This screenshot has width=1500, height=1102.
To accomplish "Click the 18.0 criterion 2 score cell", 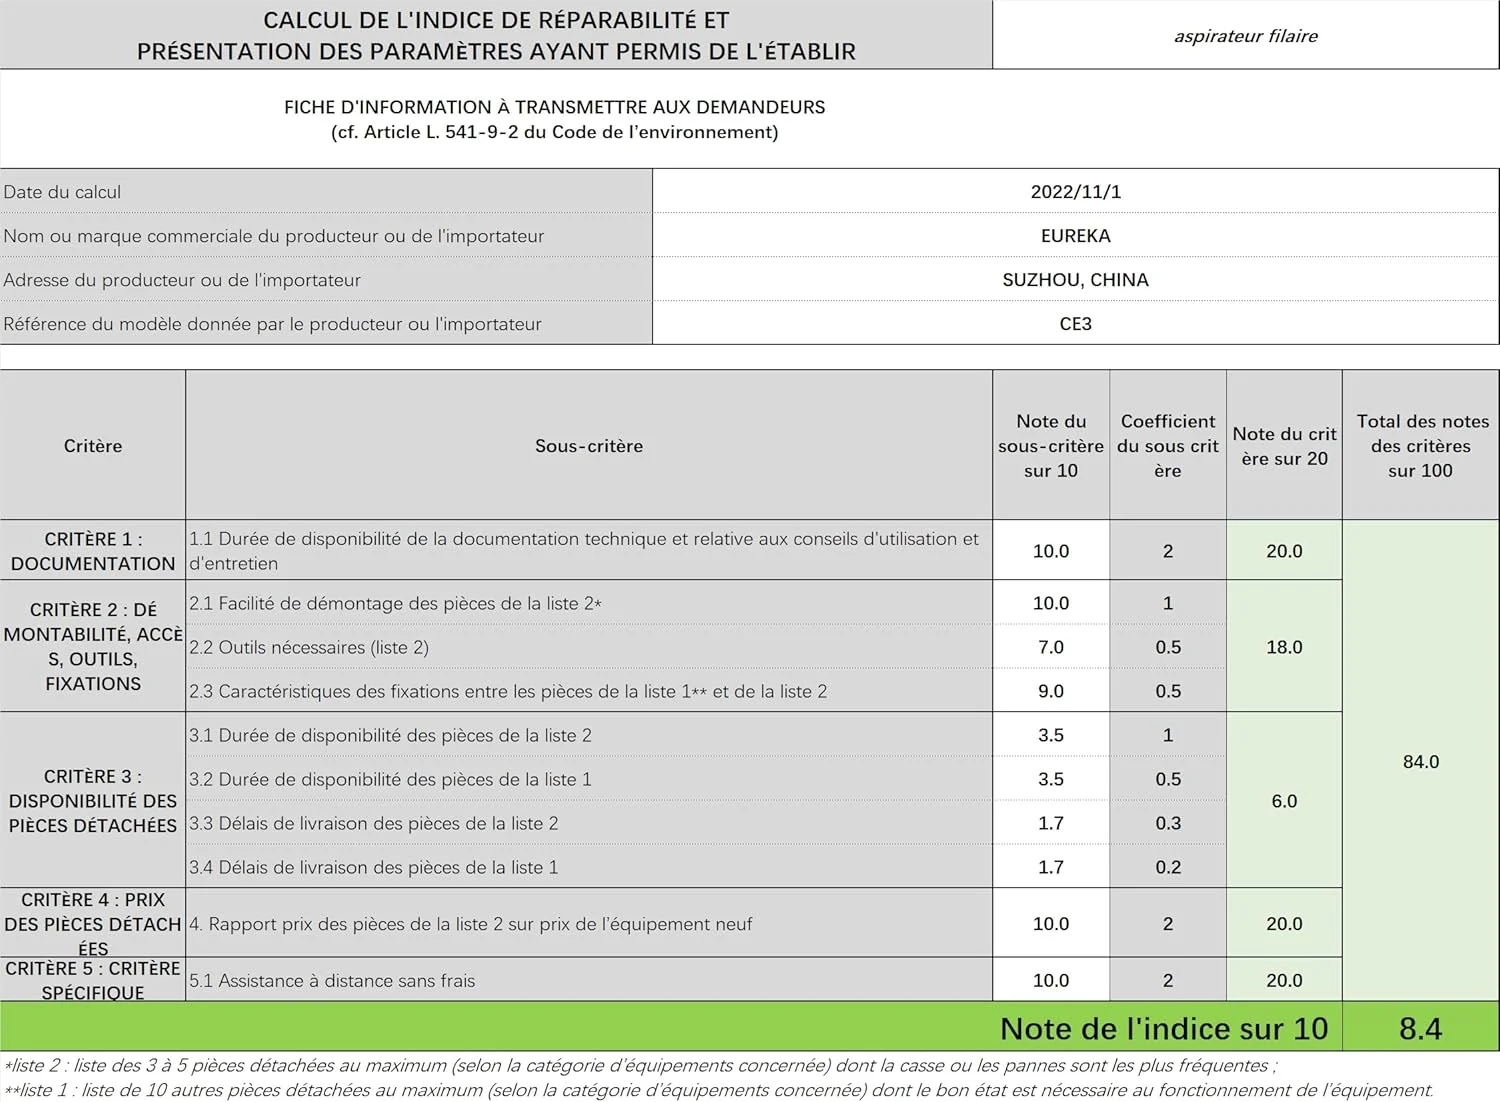I will [x=1284, y=648].
